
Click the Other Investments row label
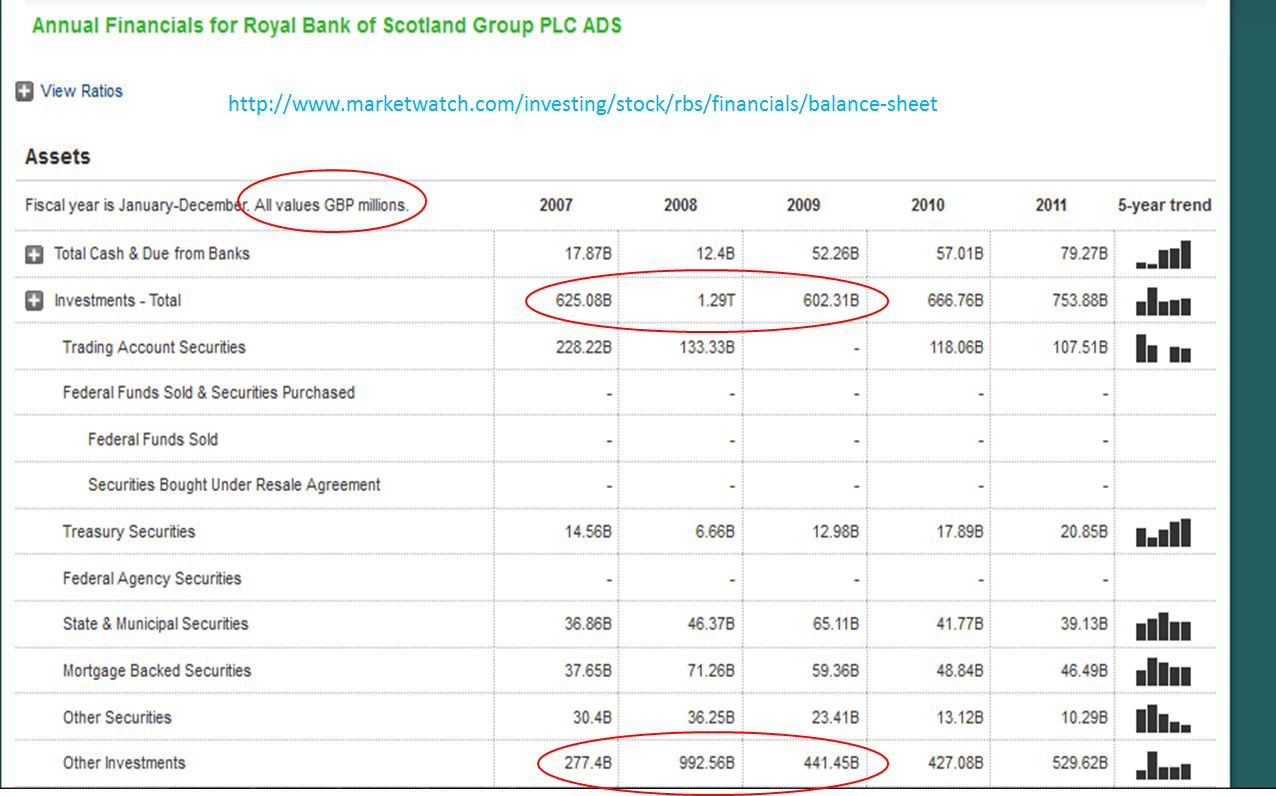point(124,763)
